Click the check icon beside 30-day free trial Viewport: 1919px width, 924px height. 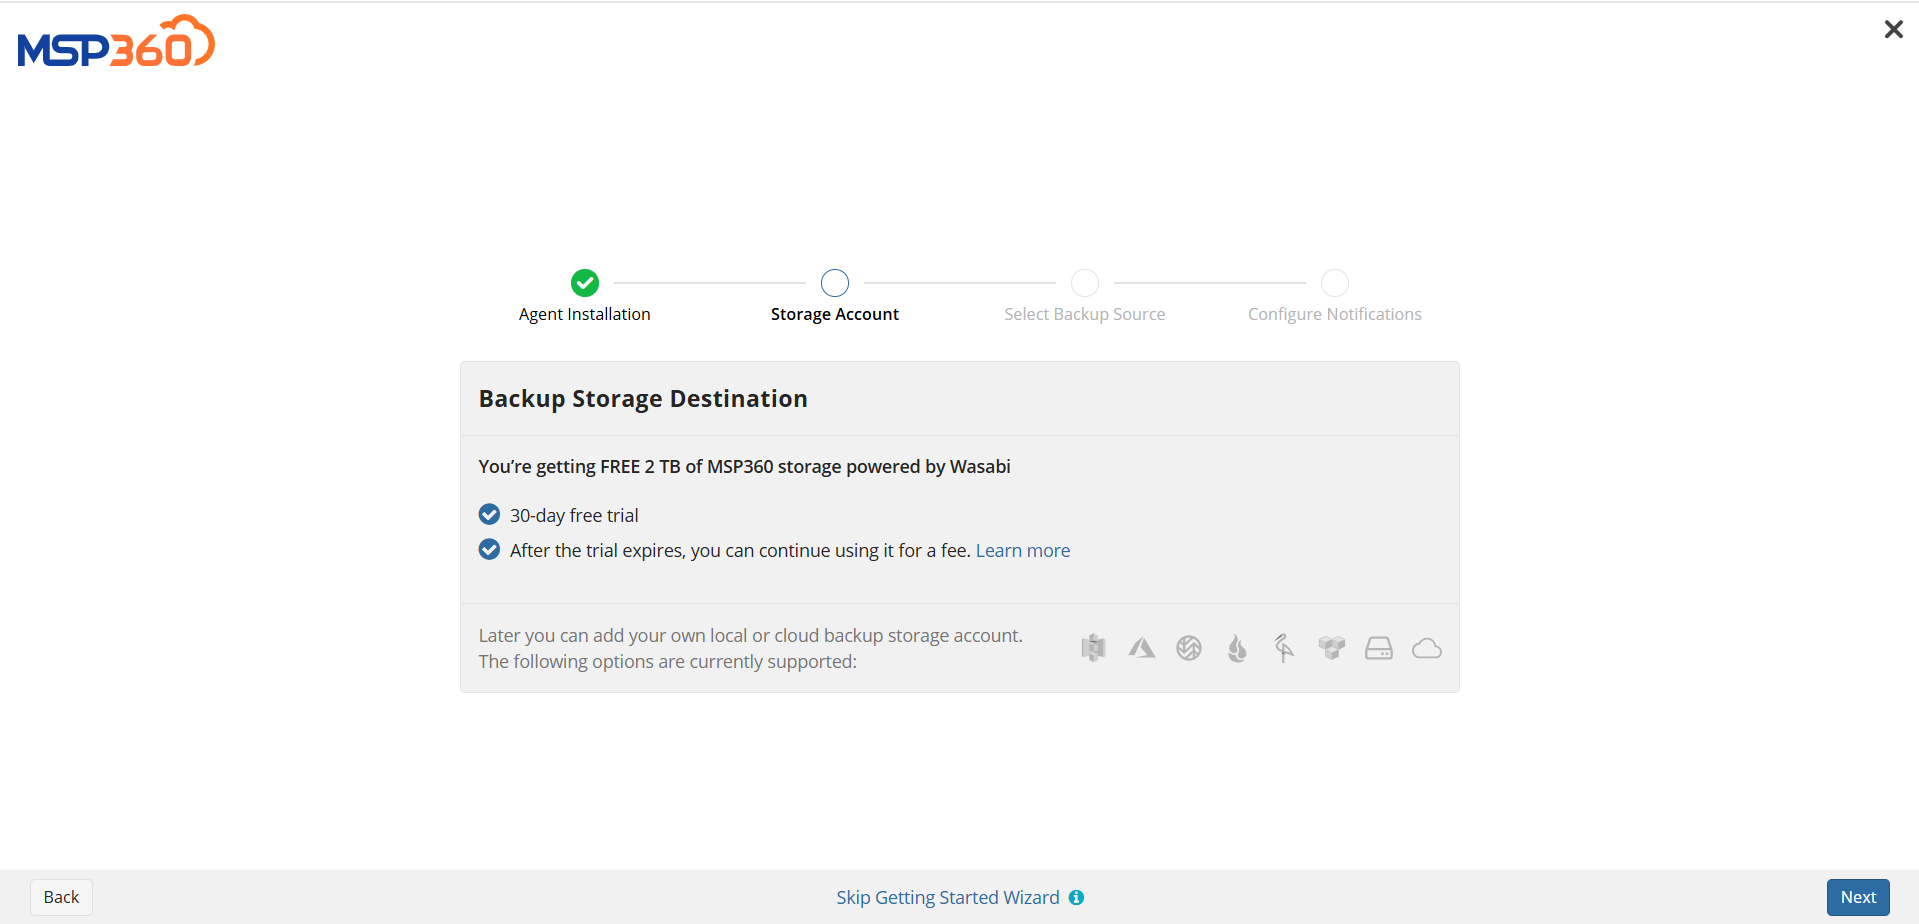coord(489,514)
